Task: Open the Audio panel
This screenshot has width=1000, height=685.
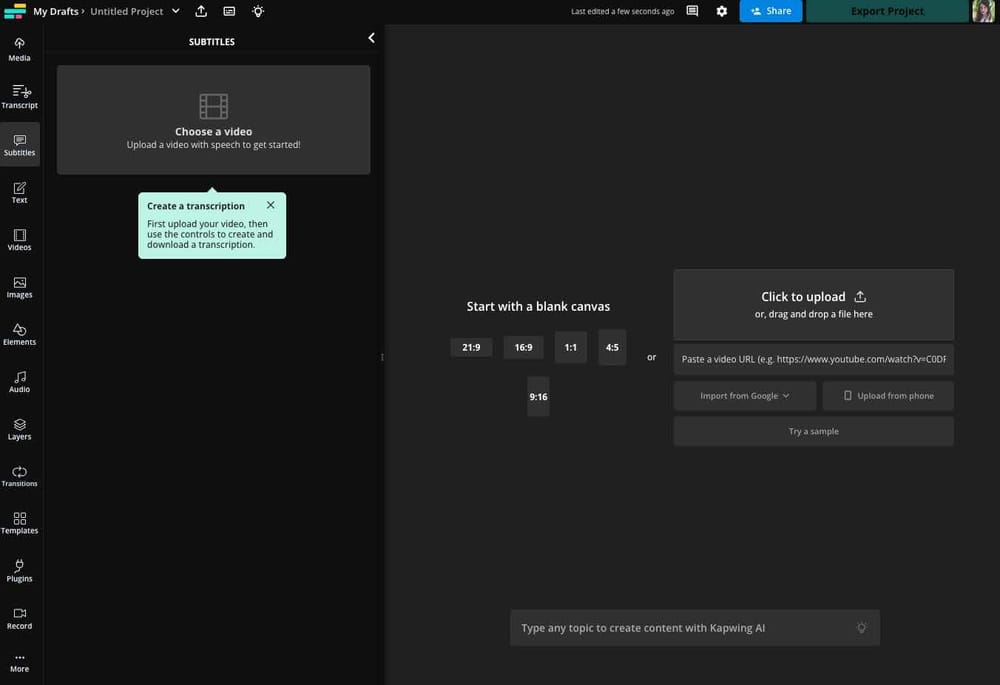Action: coord(19,381)
